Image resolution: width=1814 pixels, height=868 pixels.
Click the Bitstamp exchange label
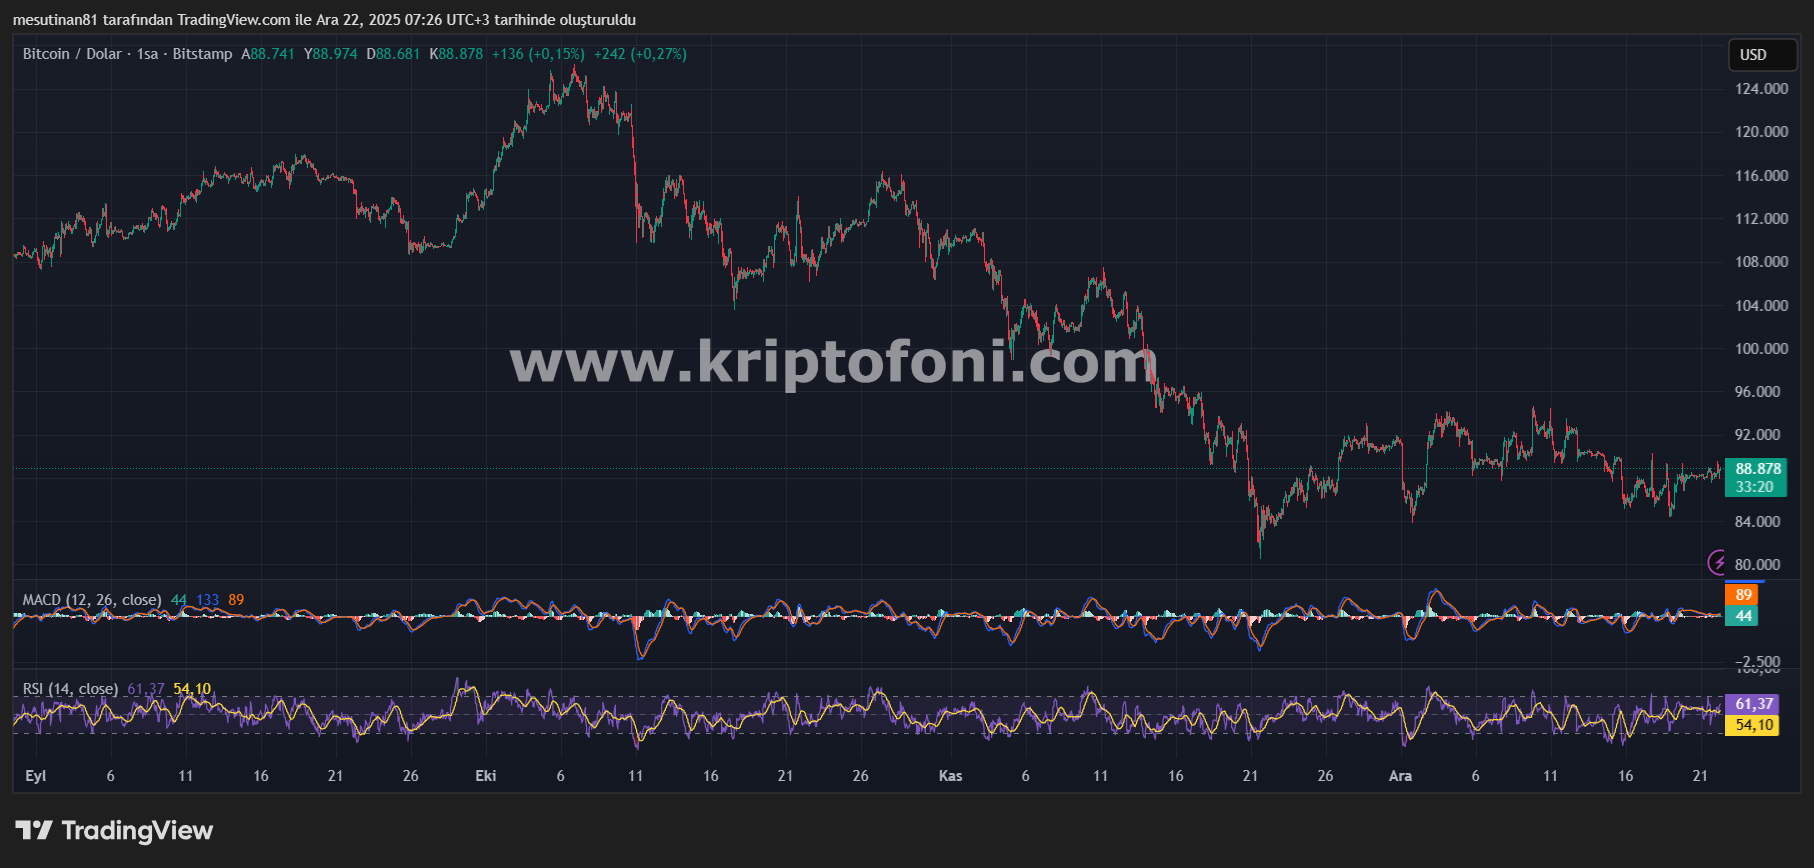202,54
